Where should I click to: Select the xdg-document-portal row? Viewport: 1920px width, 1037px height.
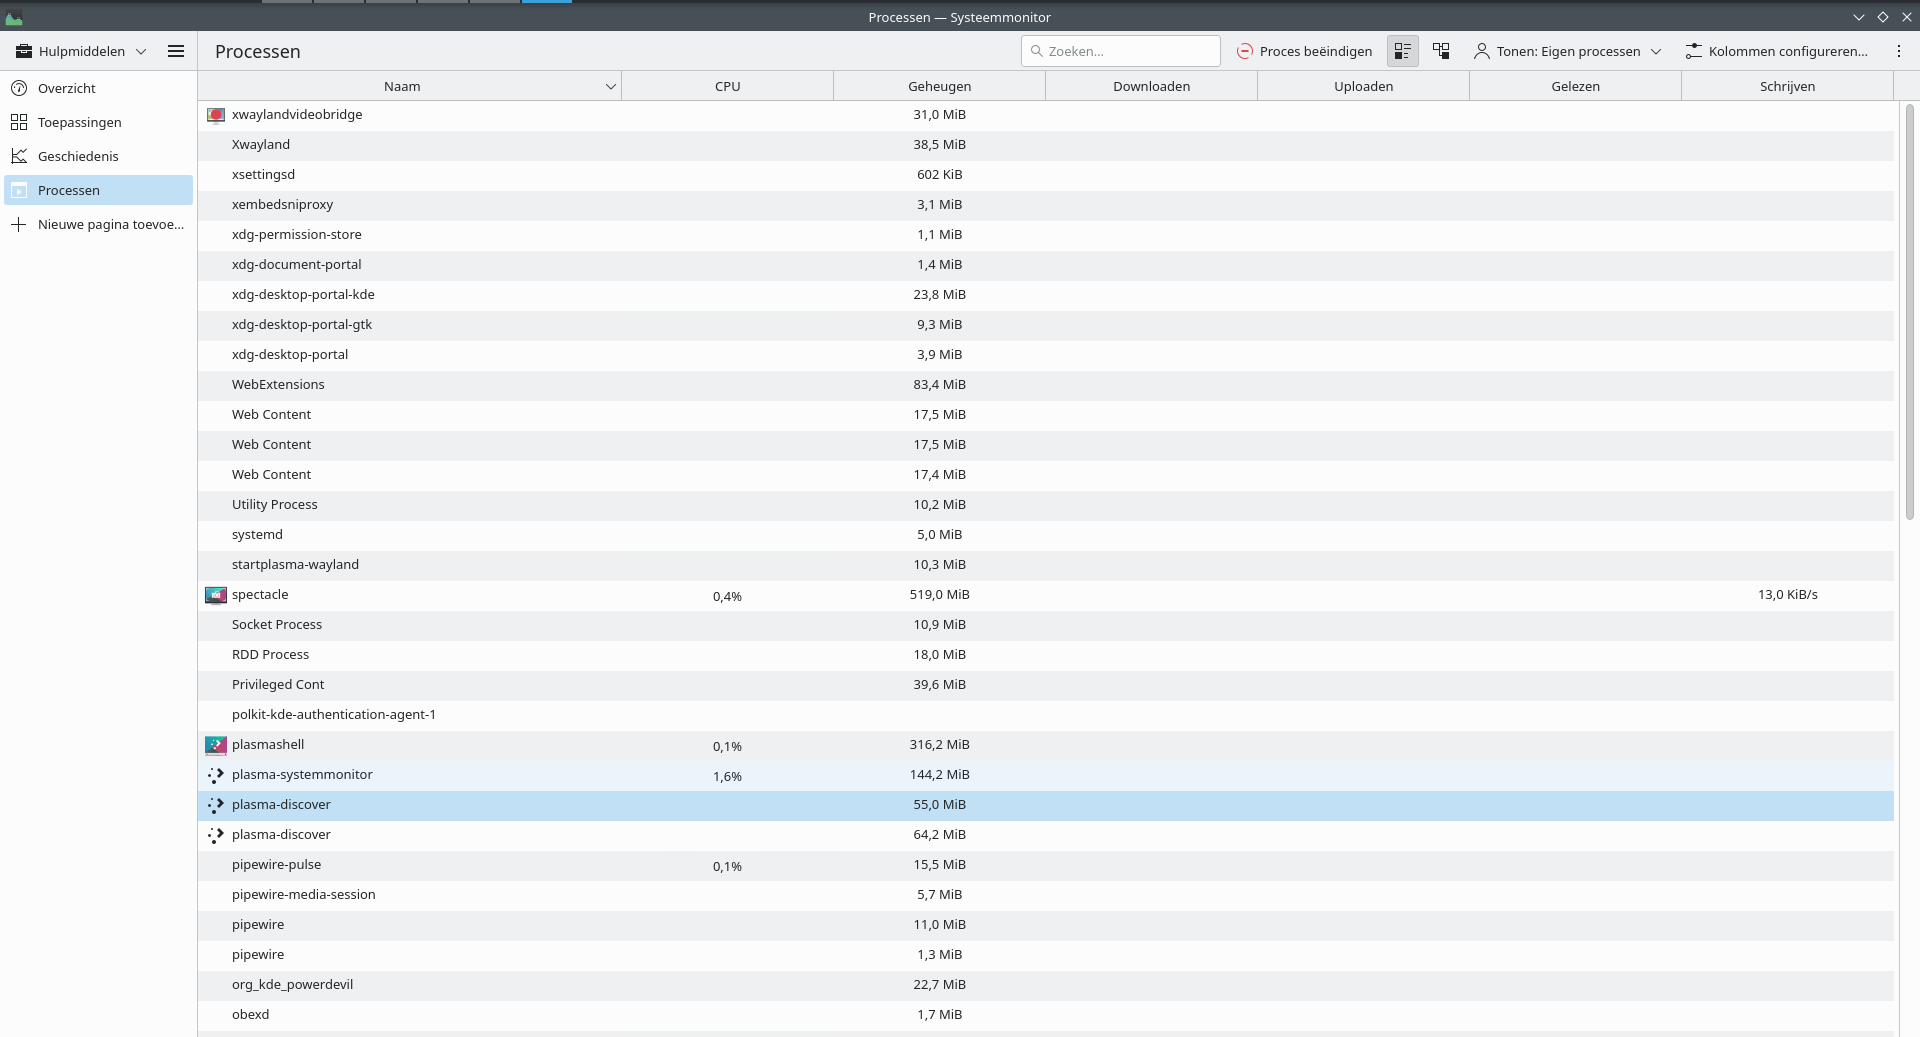click(1045, 265)
